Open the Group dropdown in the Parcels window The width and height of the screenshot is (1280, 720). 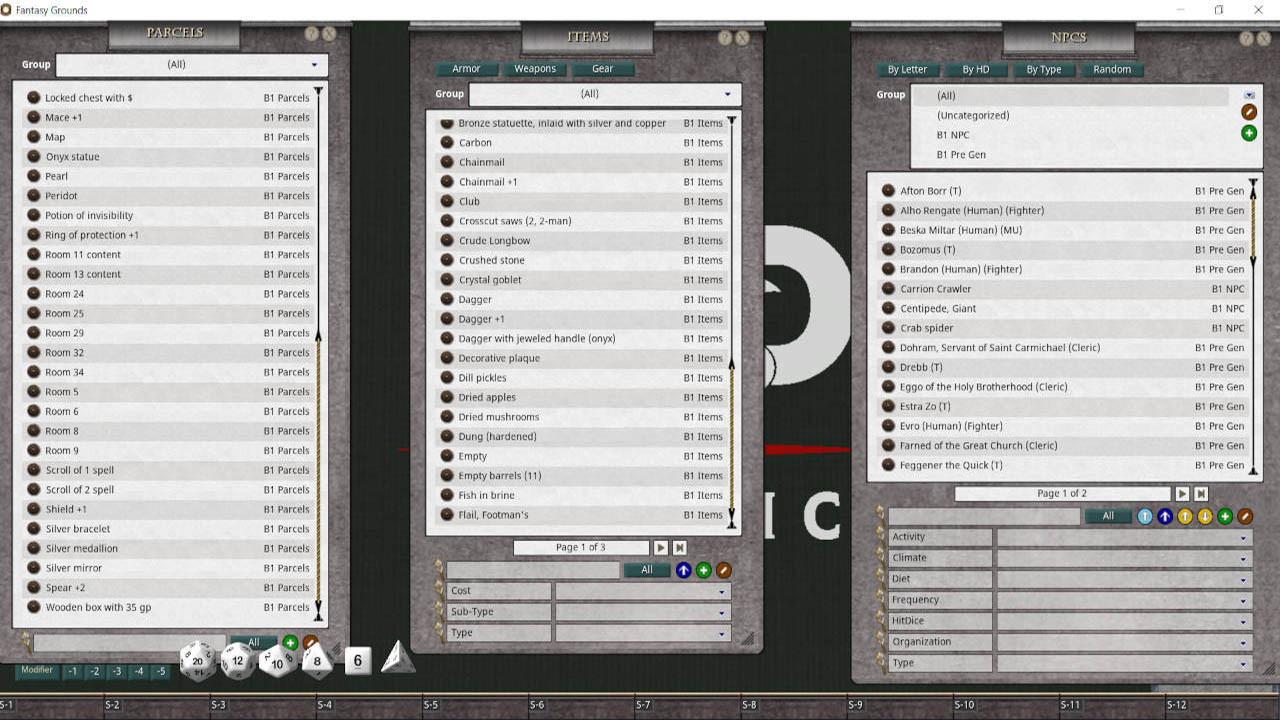point(191,64)
